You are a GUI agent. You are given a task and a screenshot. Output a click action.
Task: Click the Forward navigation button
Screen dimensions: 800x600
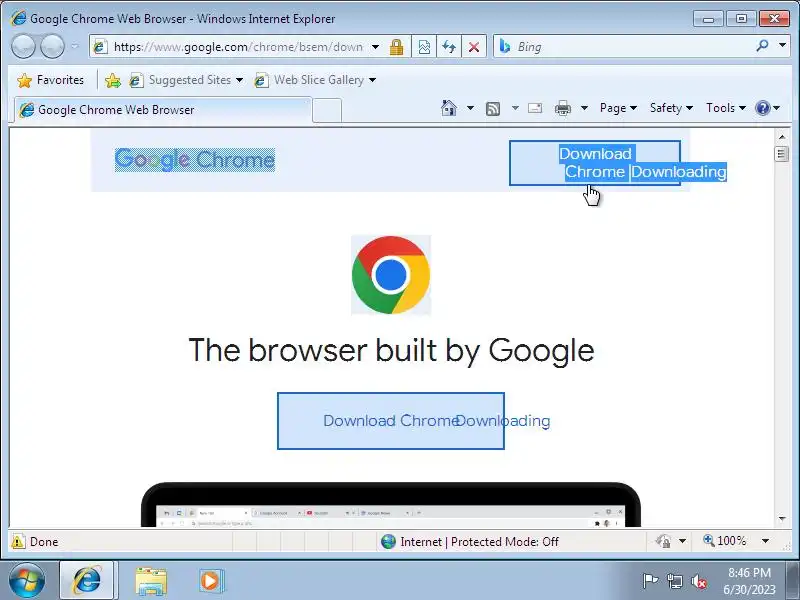[x=52, y=46]
